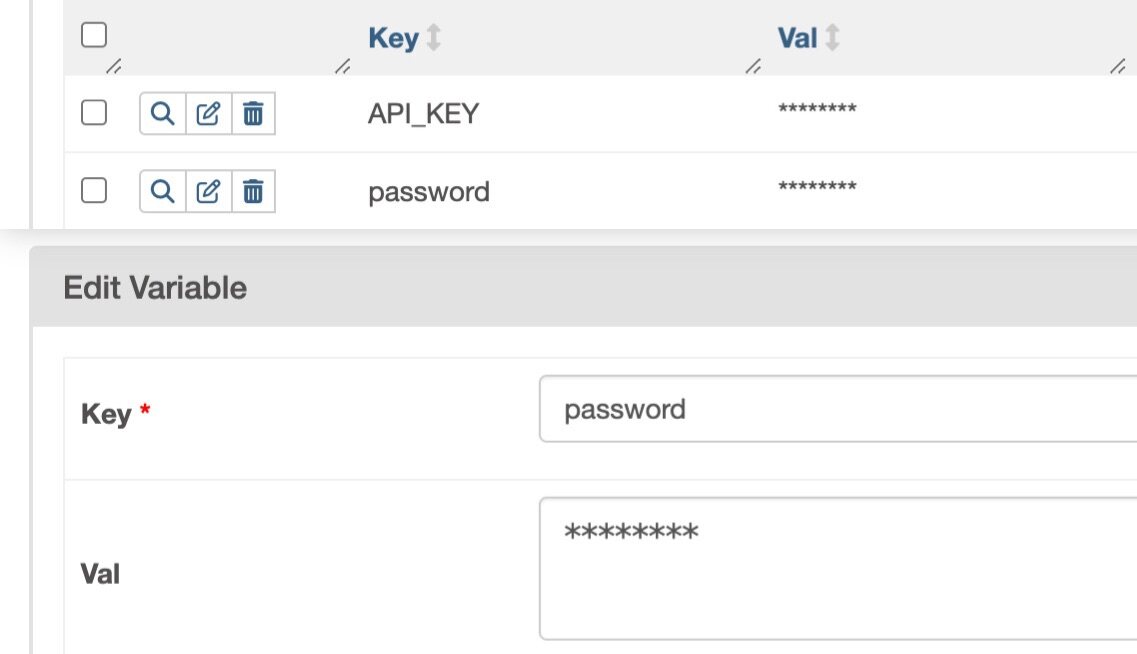Click the delete trash icon for API_KEY

[254, 114]
